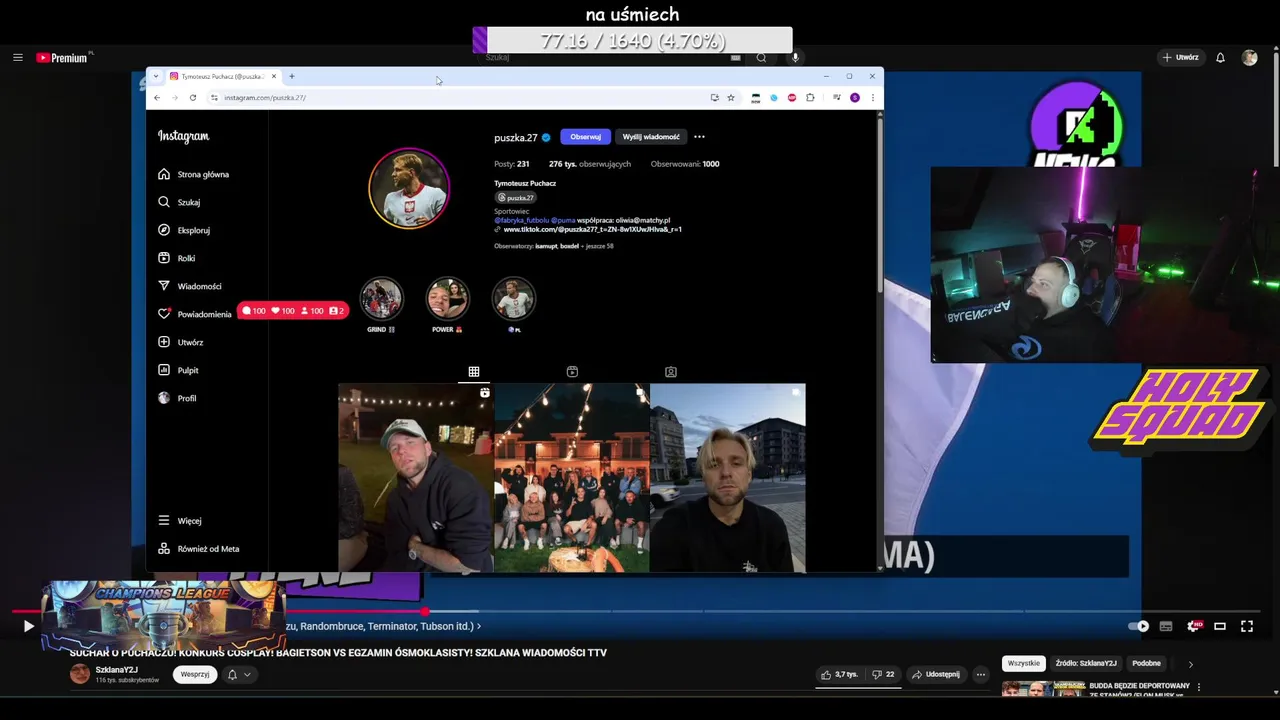This screenshot has width=1280, height=720.
Task: Click the Utwórz create button
Action: pos(1180,58)
